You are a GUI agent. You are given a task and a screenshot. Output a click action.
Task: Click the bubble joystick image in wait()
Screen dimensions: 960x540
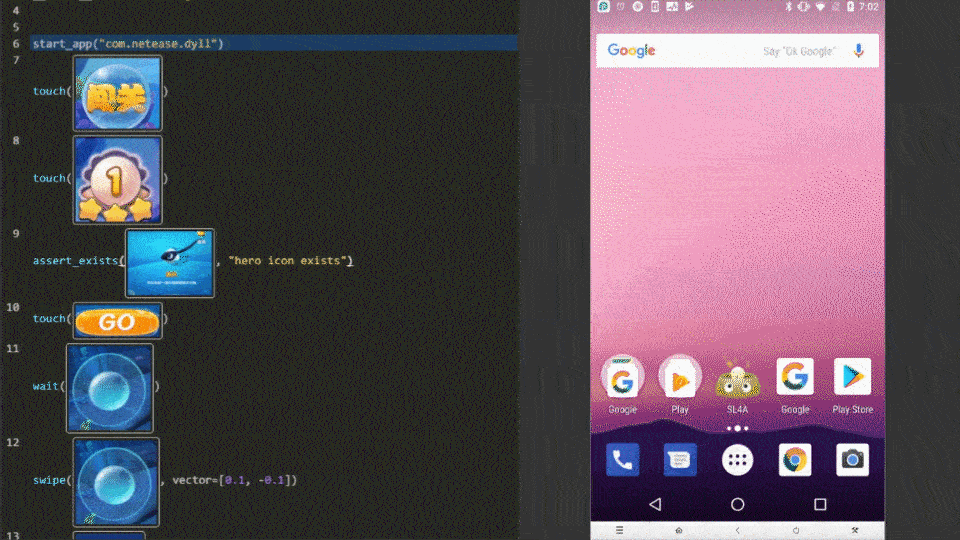(x=110, y=388)
